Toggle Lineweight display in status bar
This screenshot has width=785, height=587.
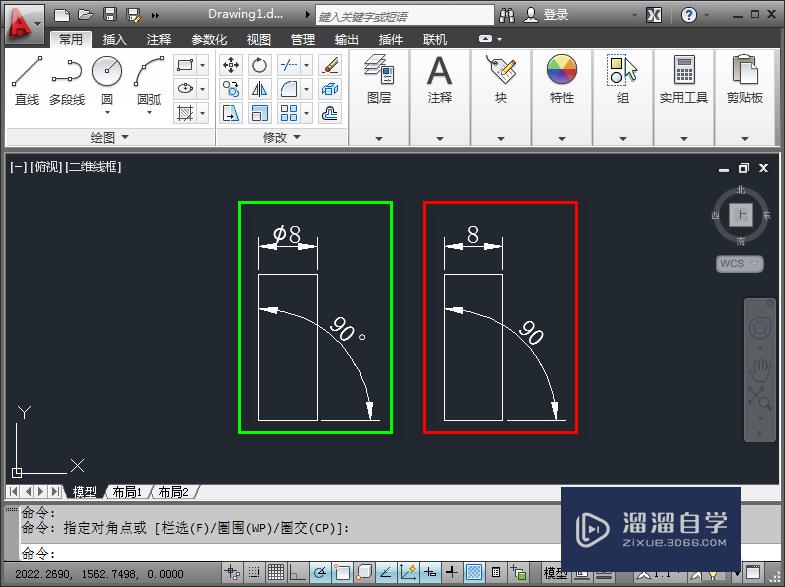pos(452,572)
